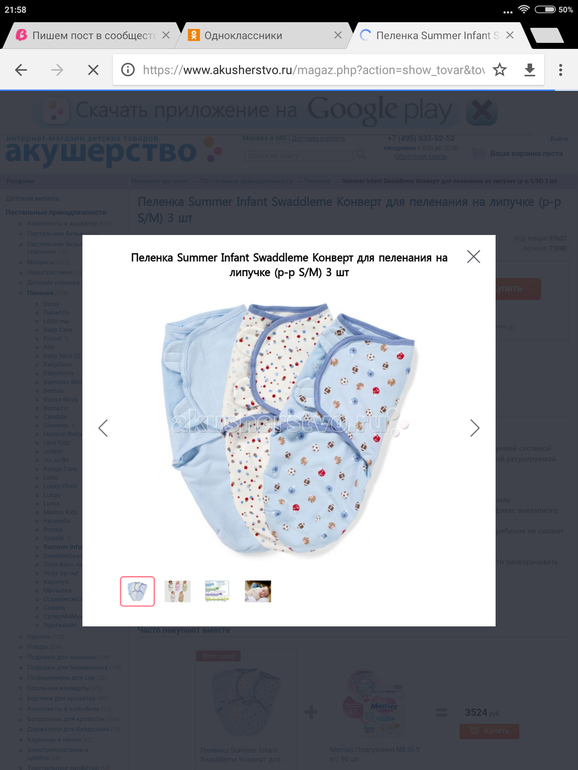Tap the download arrow icon

point(529,70)
